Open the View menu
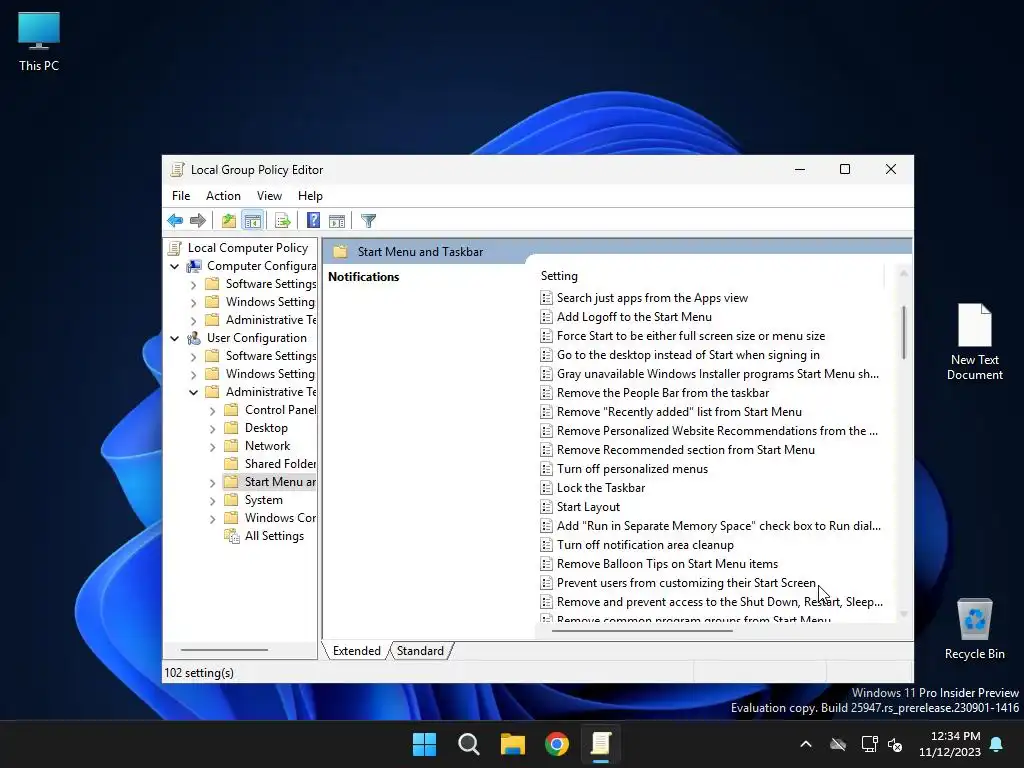Screen dimensions: 1024x768 (x=269, y=196)
